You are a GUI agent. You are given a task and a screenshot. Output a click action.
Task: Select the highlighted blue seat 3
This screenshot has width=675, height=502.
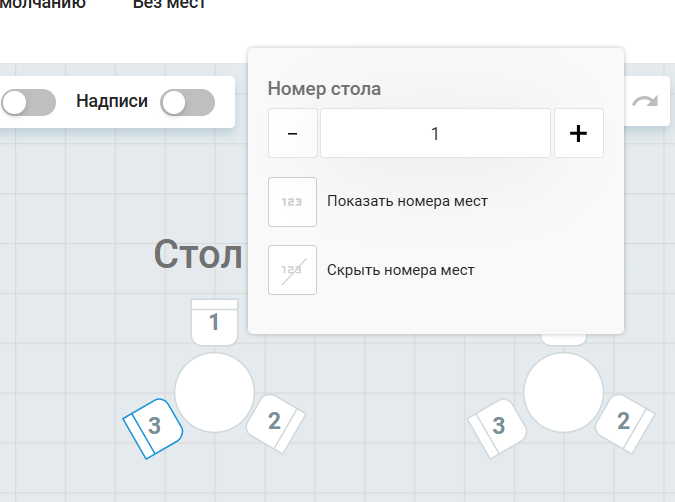(x=153, y=428)
